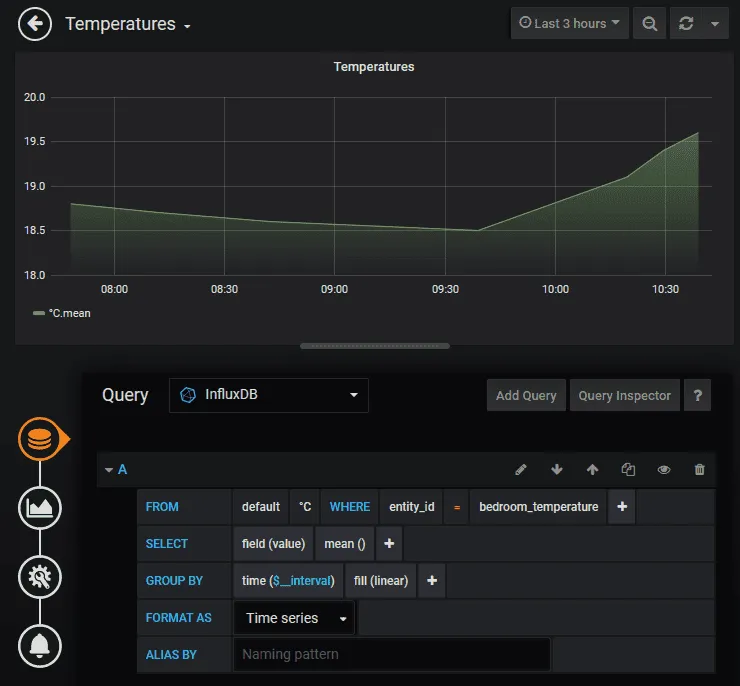Add a GROUP BY clause with plus
Screen dimensions: 740x686
[432, 581]
